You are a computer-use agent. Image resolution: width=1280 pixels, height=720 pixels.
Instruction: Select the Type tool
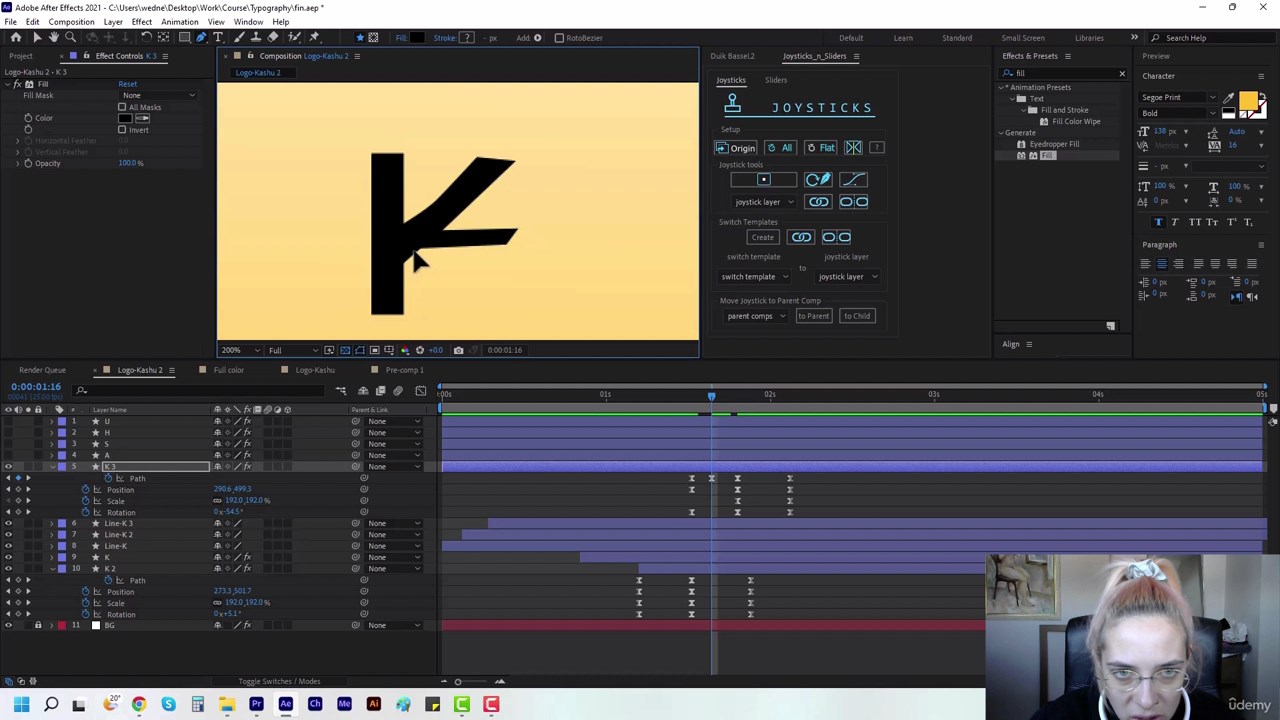pyautogui.click(x=218, y=38)
